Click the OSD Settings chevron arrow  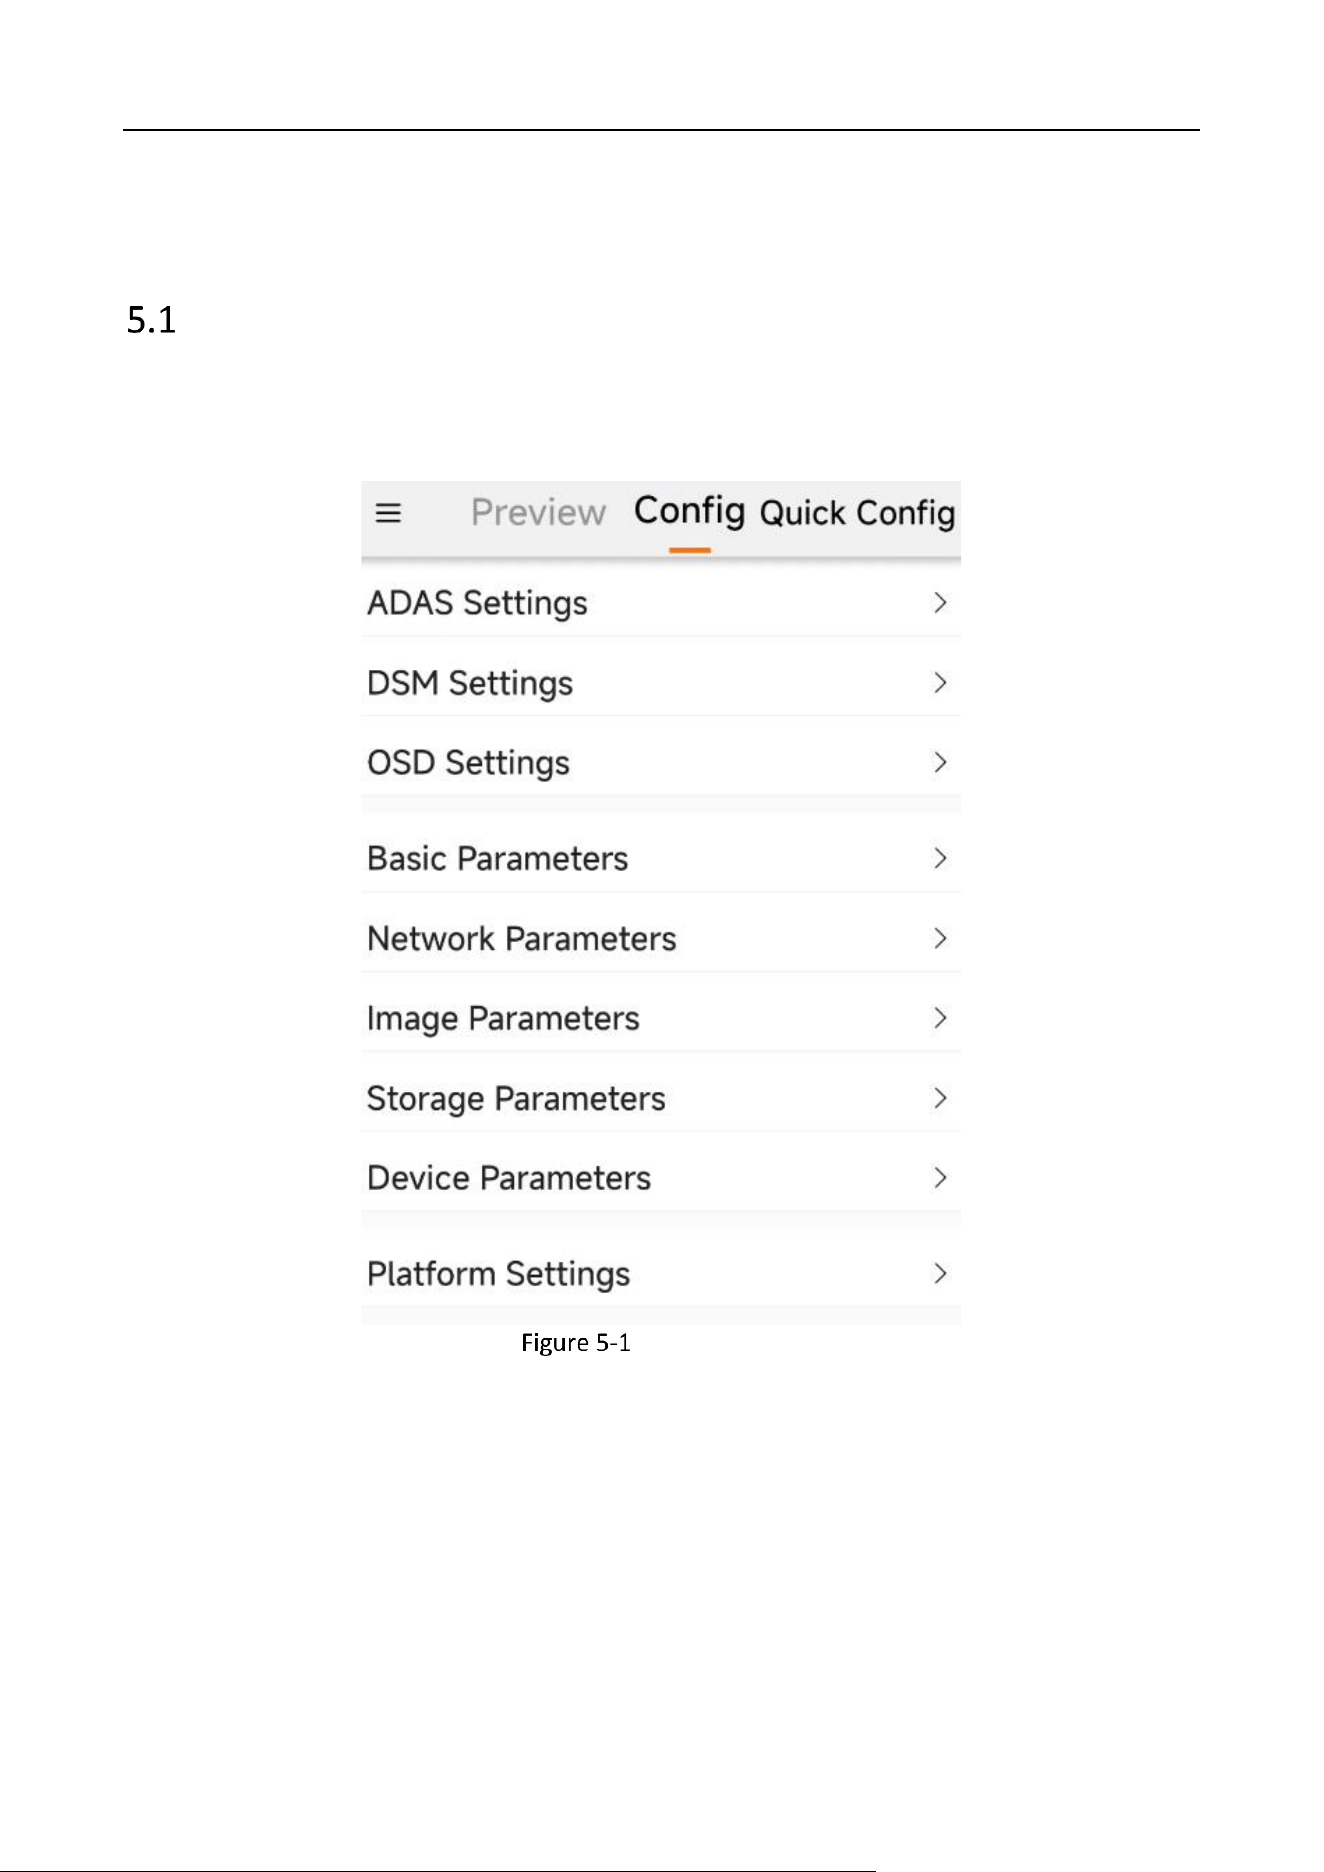point(940,762)
